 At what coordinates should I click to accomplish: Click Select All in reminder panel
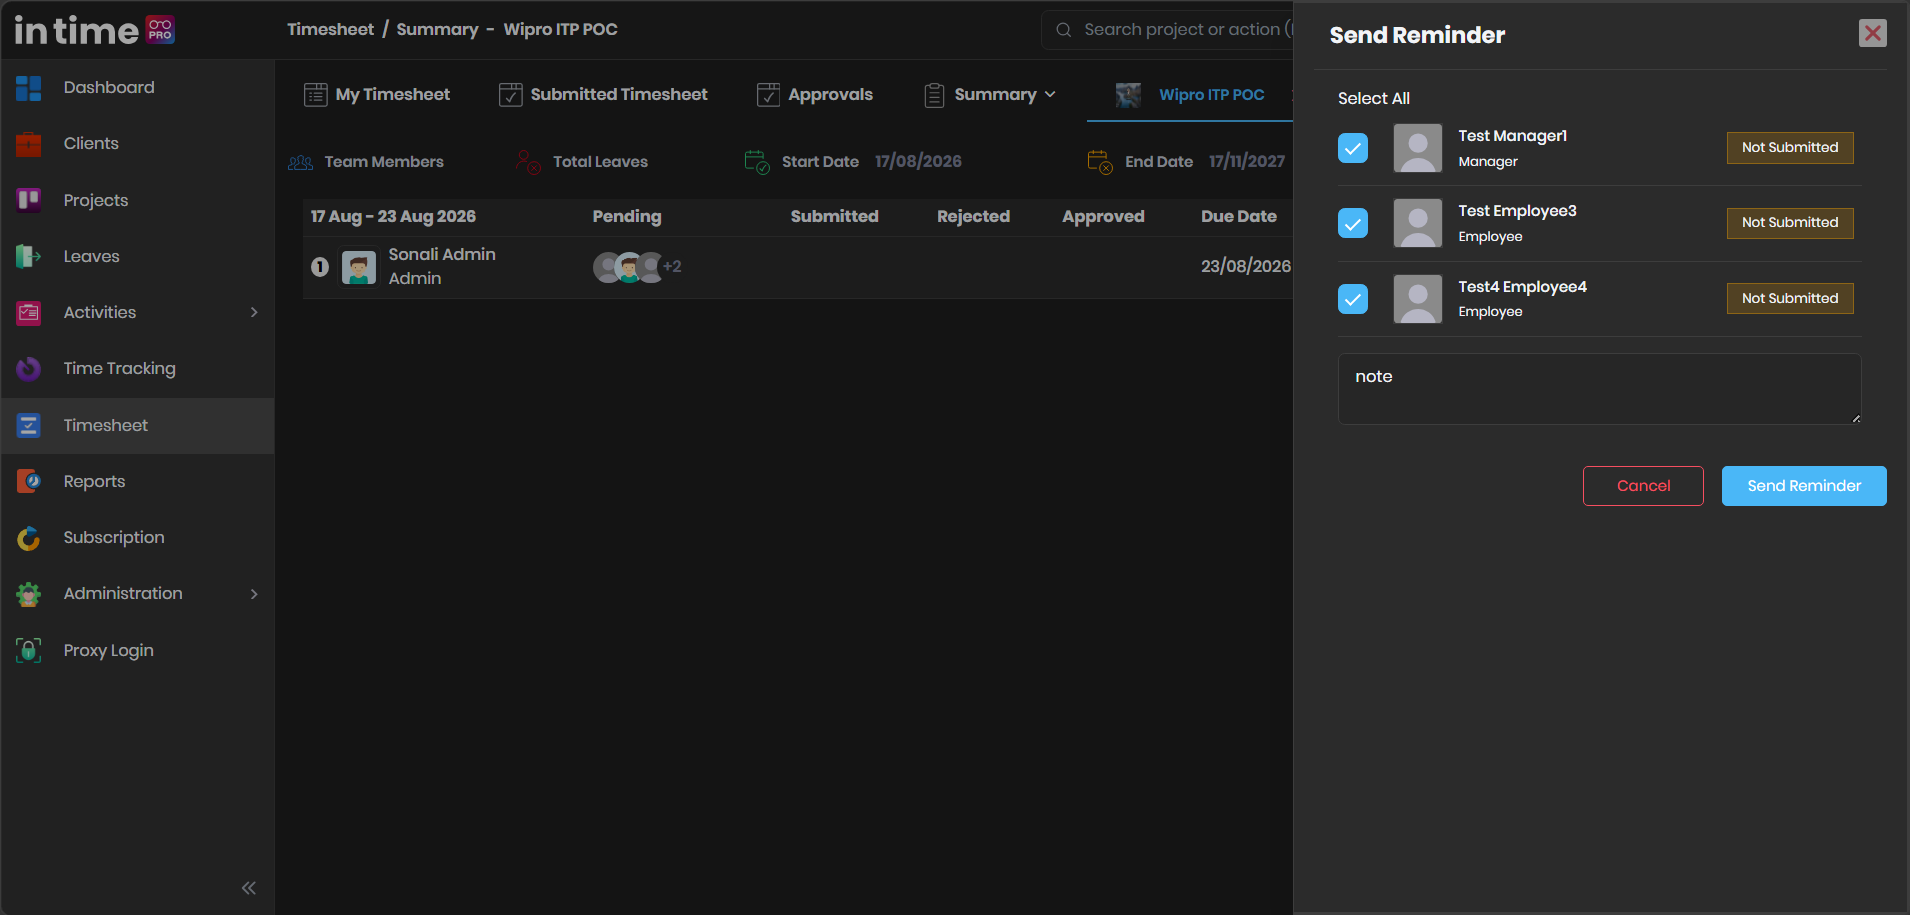tap(1374, 98)
